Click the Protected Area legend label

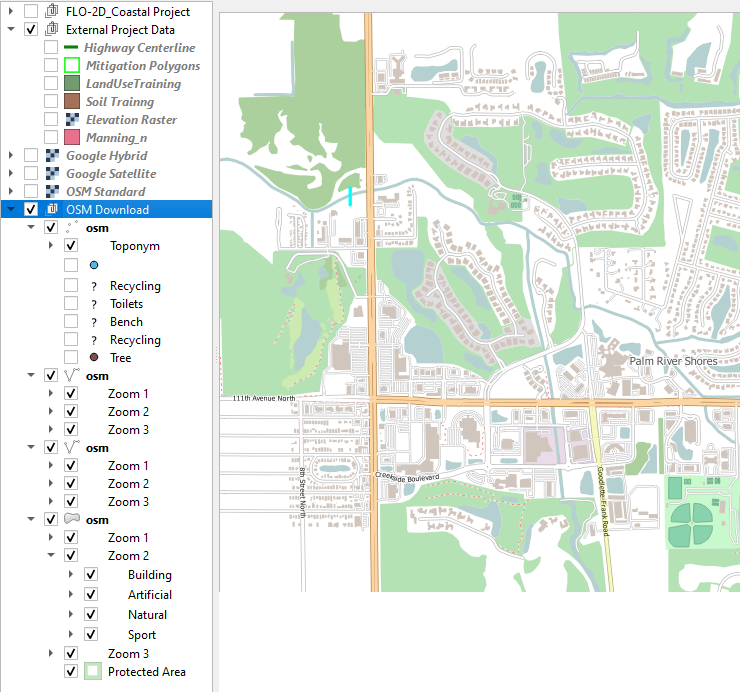(146, 672)
